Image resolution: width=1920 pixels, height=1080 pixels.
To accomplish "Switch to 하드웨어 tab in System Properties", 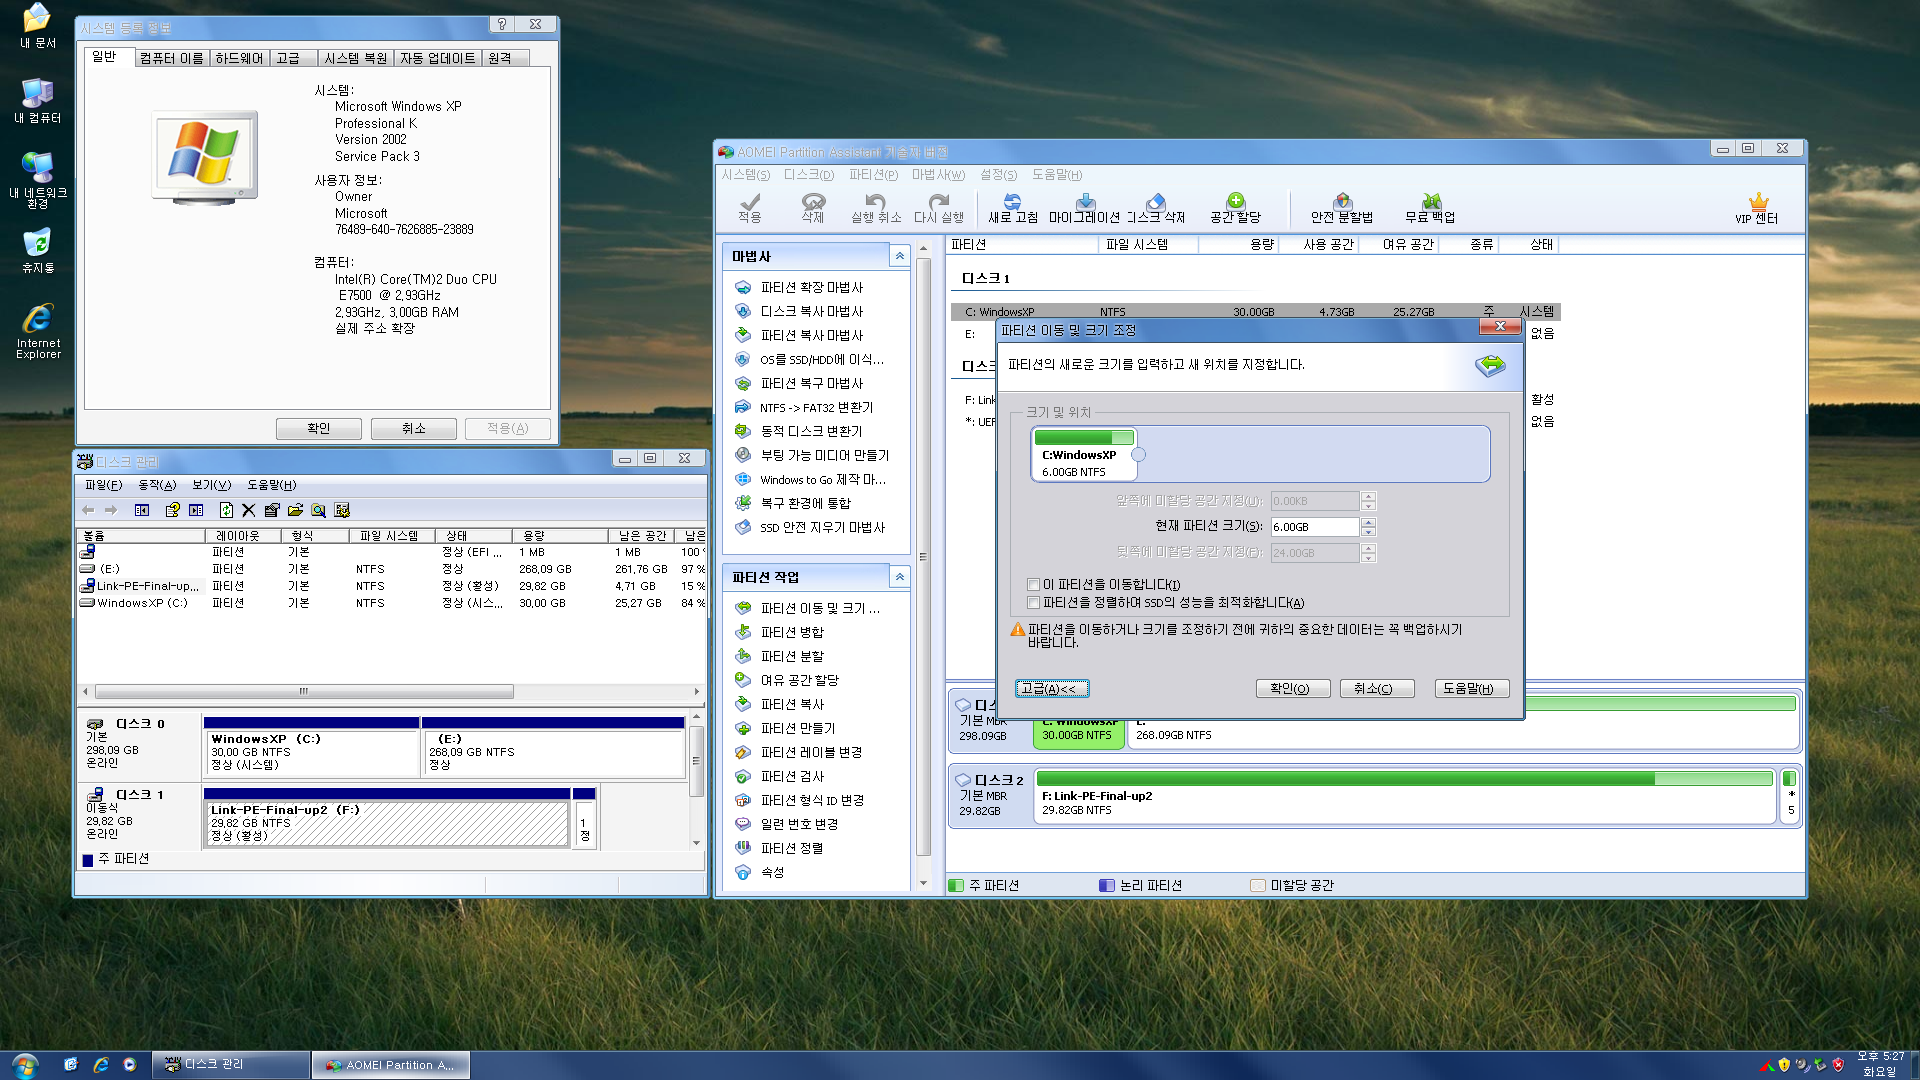I will click(239, 58).
